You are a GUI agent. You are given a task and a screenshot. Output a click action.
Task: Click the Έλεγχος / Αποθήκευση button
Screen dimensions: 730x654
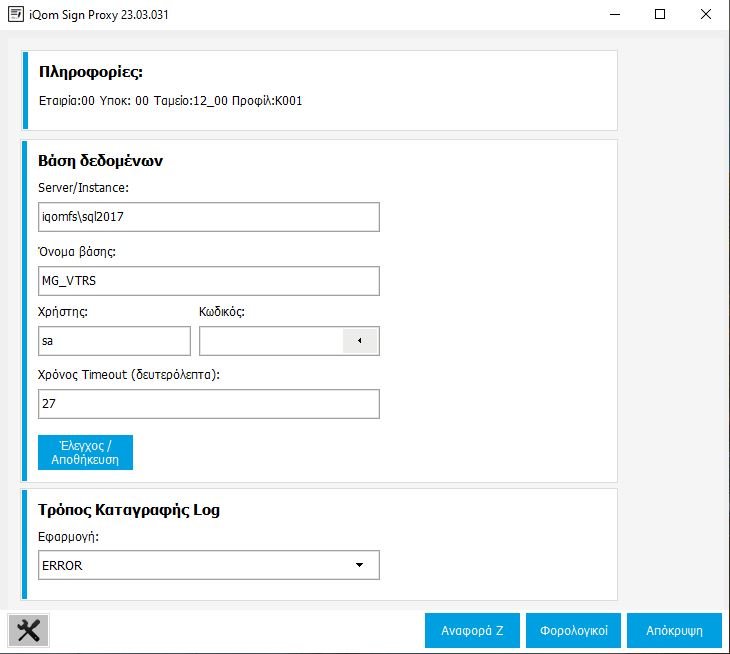[x=85, y=452]
